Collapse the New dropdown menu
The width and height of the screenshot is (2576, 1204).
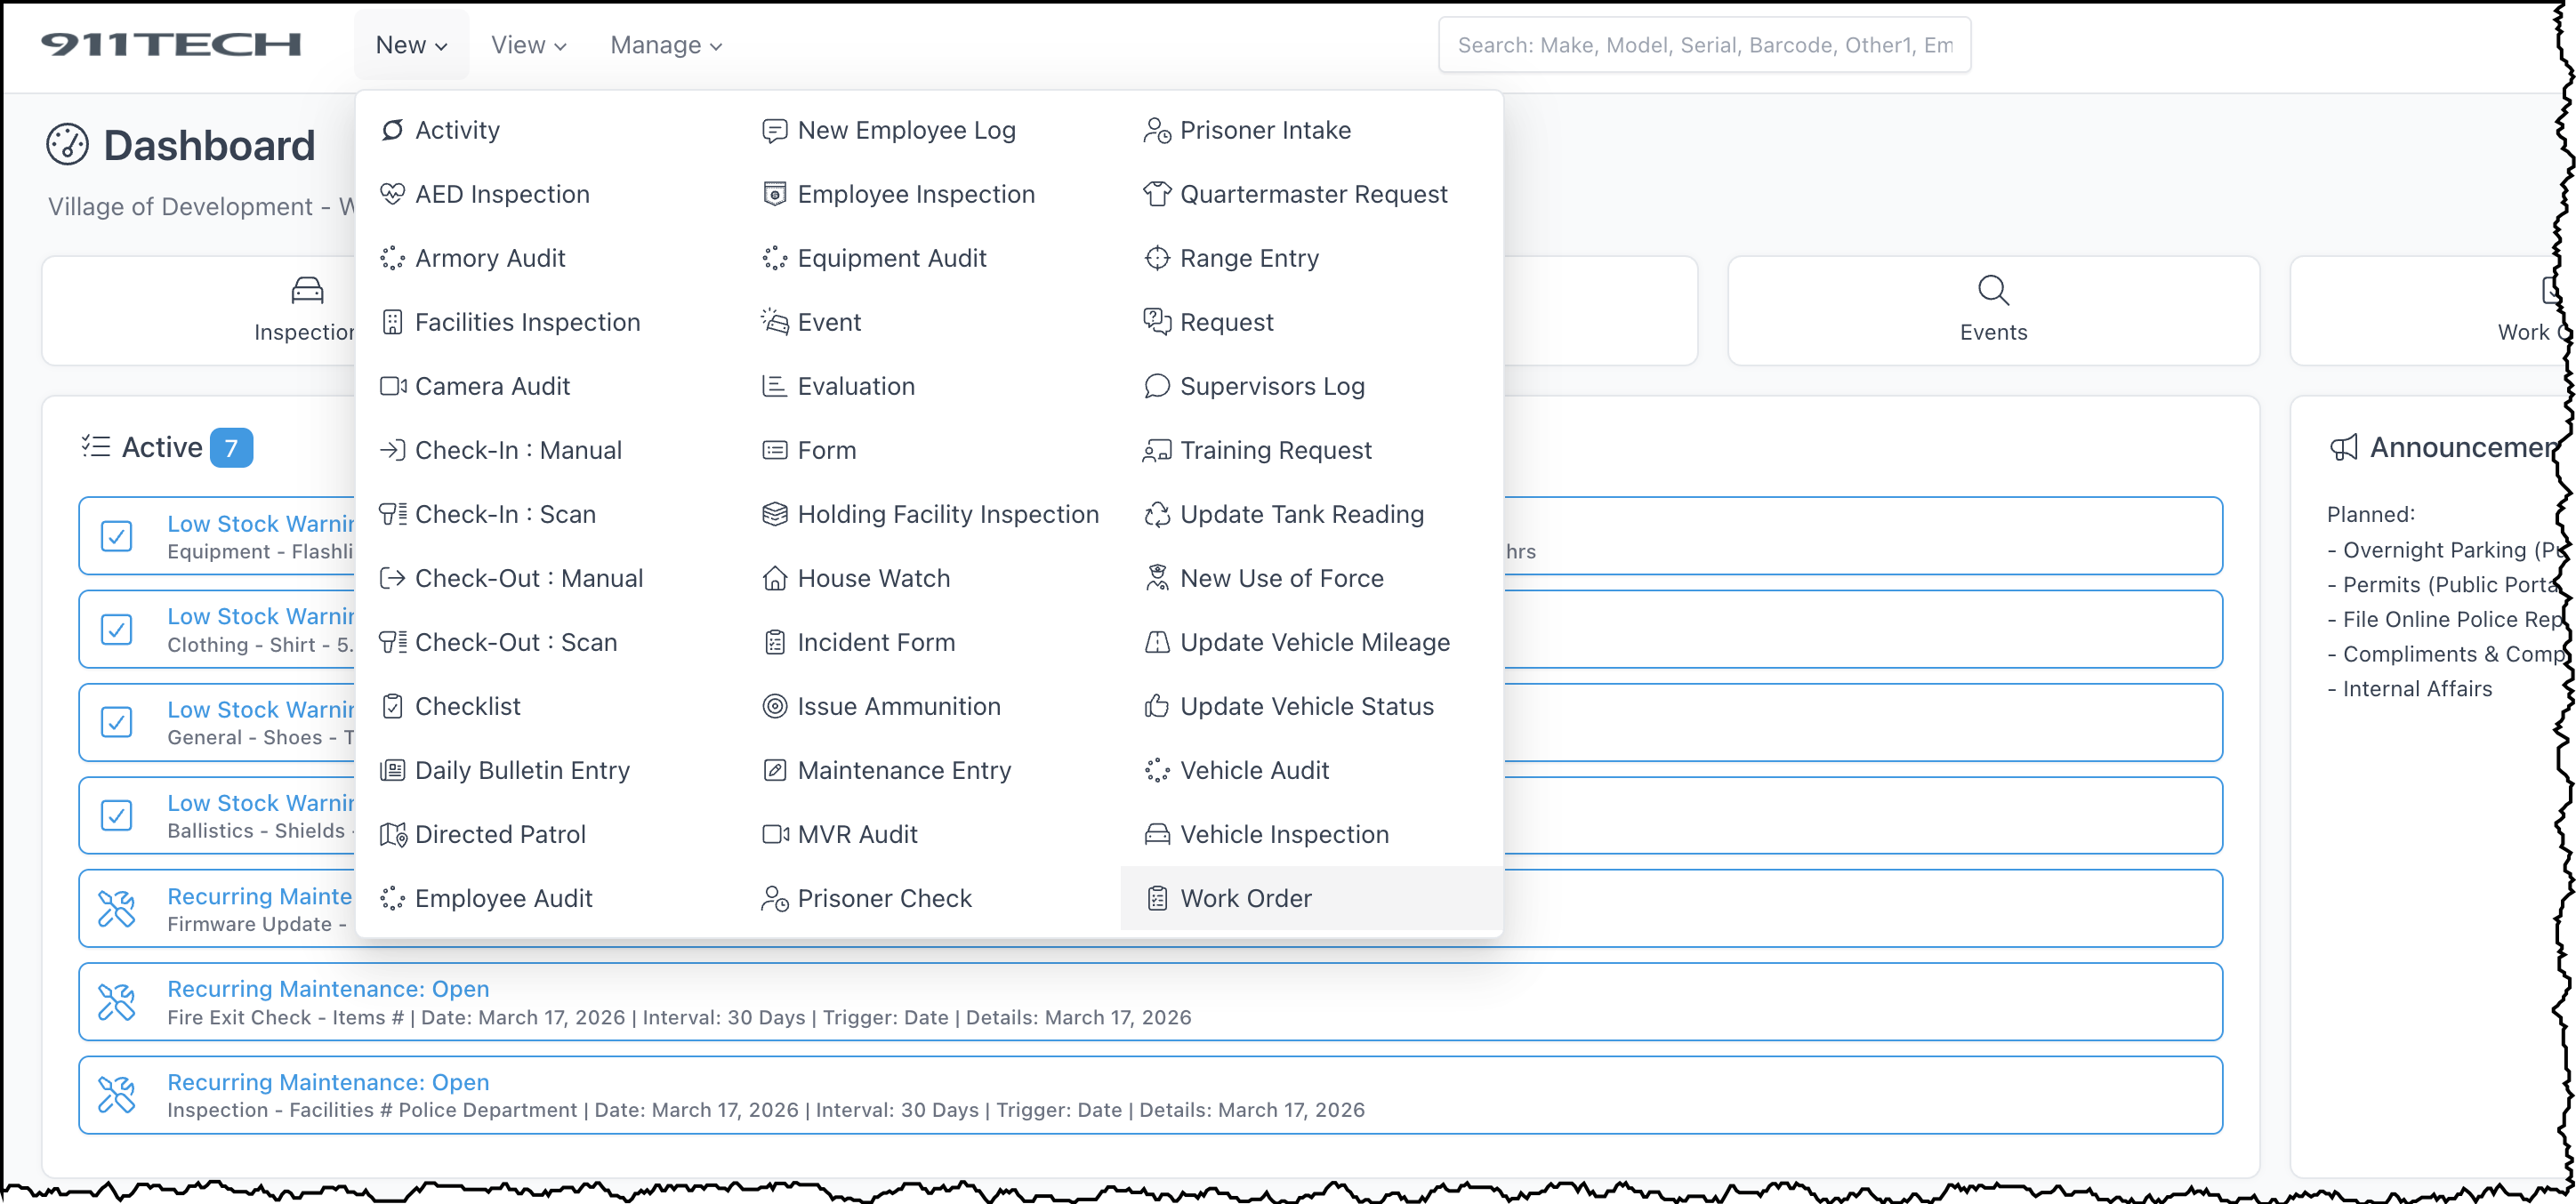[411, 45]
